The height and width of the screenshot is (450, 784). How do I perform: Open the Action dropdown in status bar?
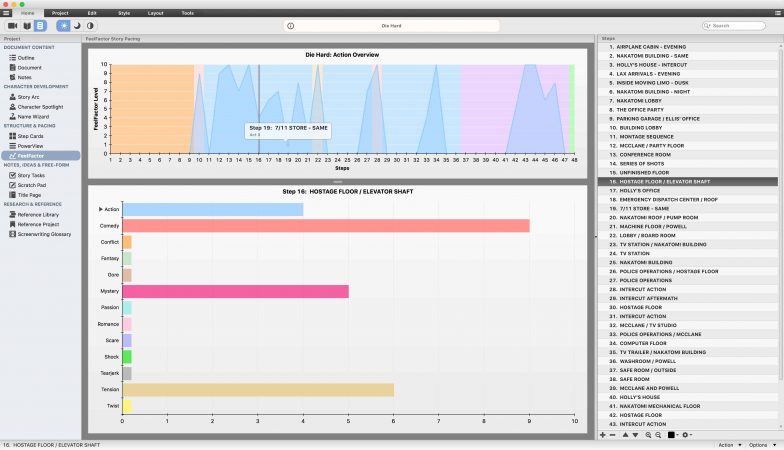coord(729,445)
